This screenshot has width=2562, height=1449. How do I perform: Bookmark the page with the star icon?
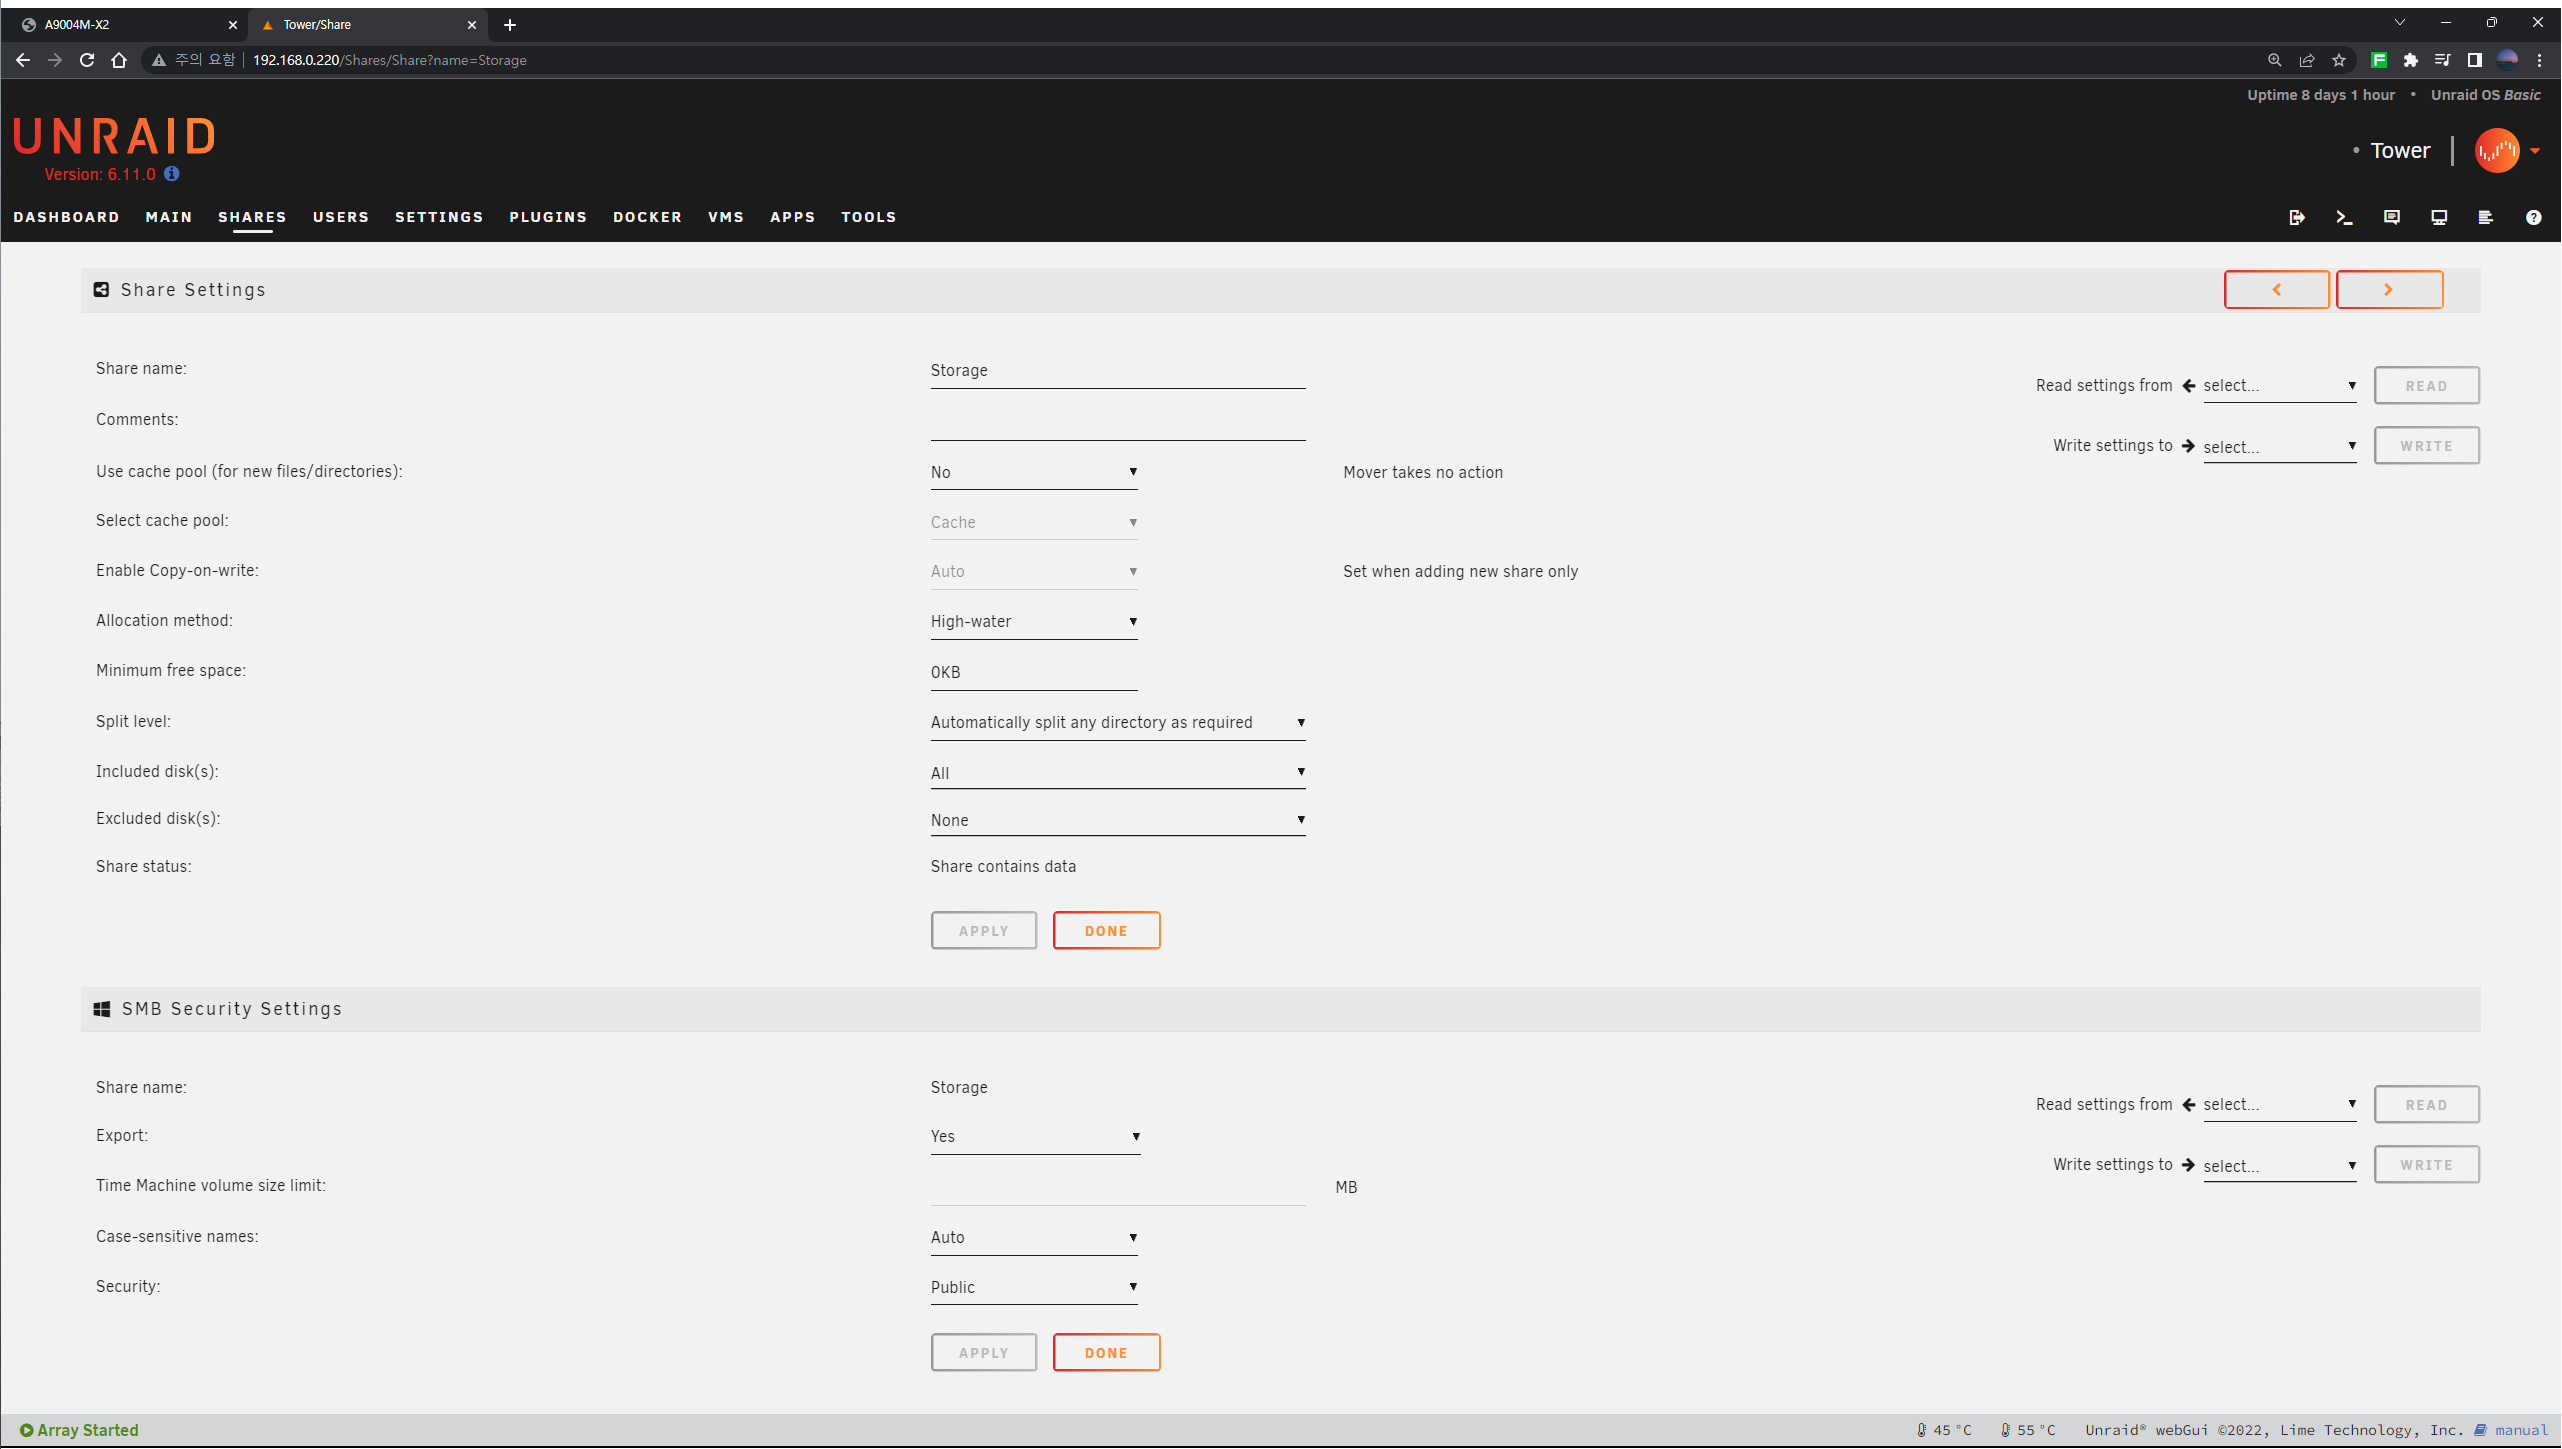pyautogui.click(x=2339, y=60)
